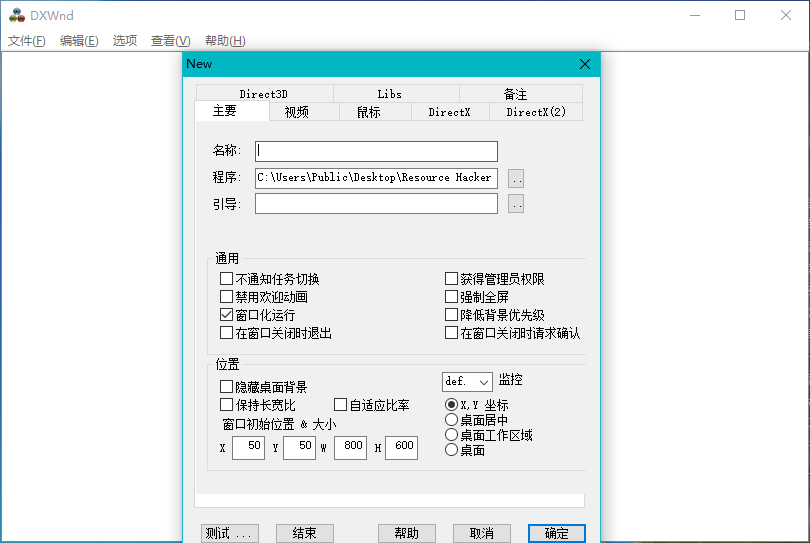Select 桌面居中 radio option
Viewport: 810px width, 543px height.
451,420
